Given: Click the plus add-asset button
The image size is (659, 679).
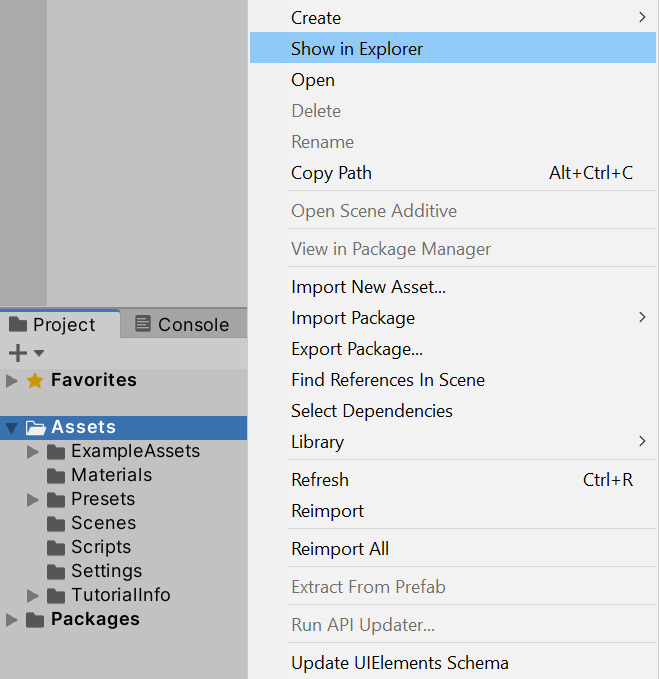Looking at the screenshot, I should click(17, 352).
